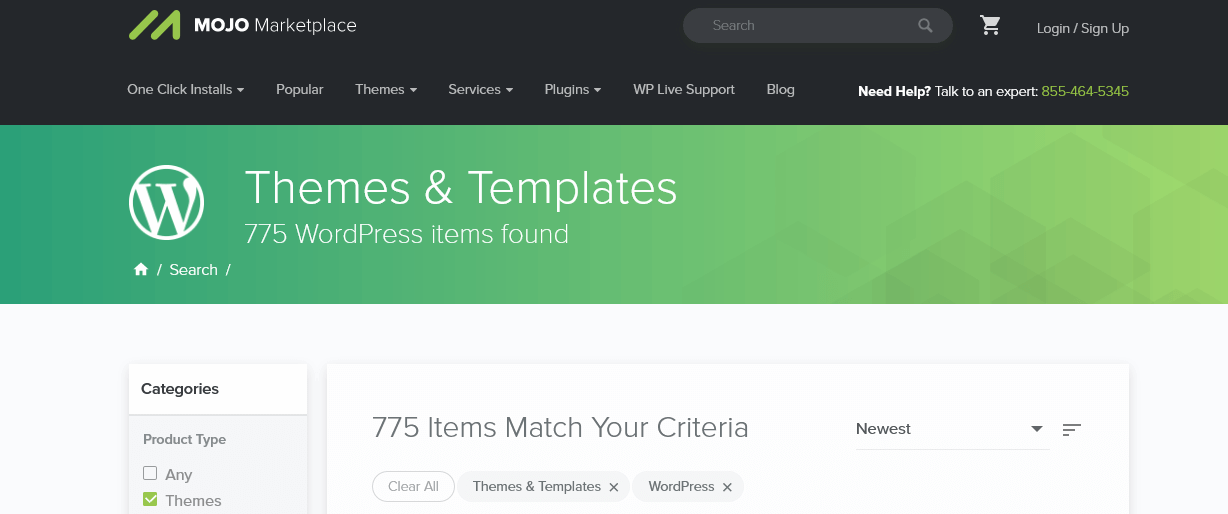
Task: Expand the One Click Installs menu
Action: [186, 89]
